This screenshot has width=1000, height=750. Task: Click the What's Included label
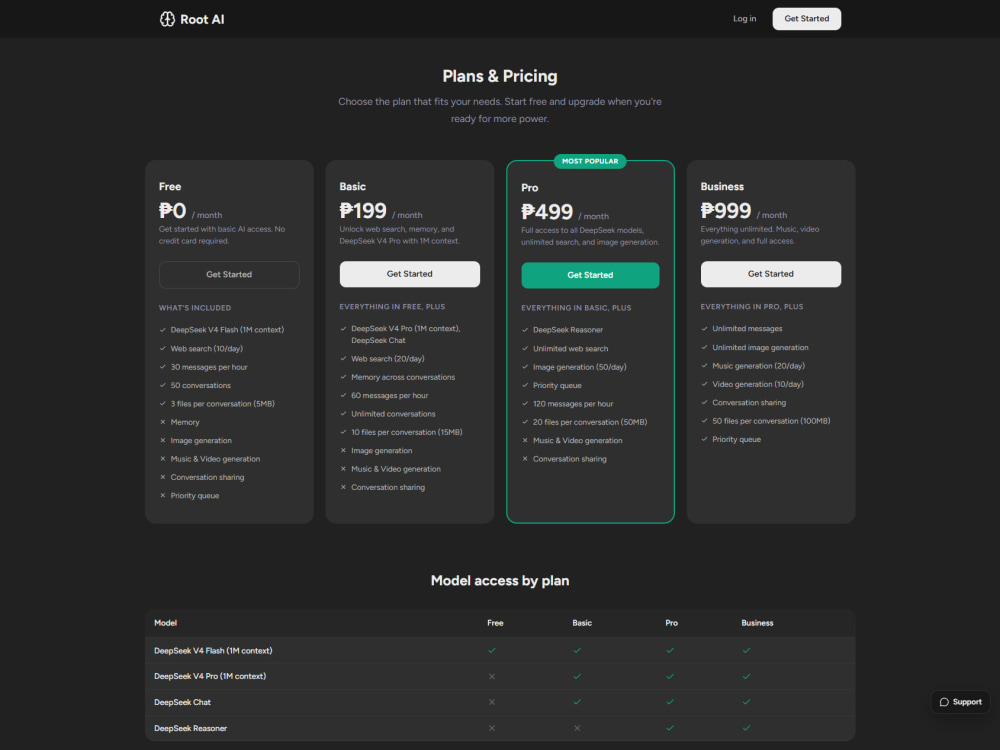point(195,308)
